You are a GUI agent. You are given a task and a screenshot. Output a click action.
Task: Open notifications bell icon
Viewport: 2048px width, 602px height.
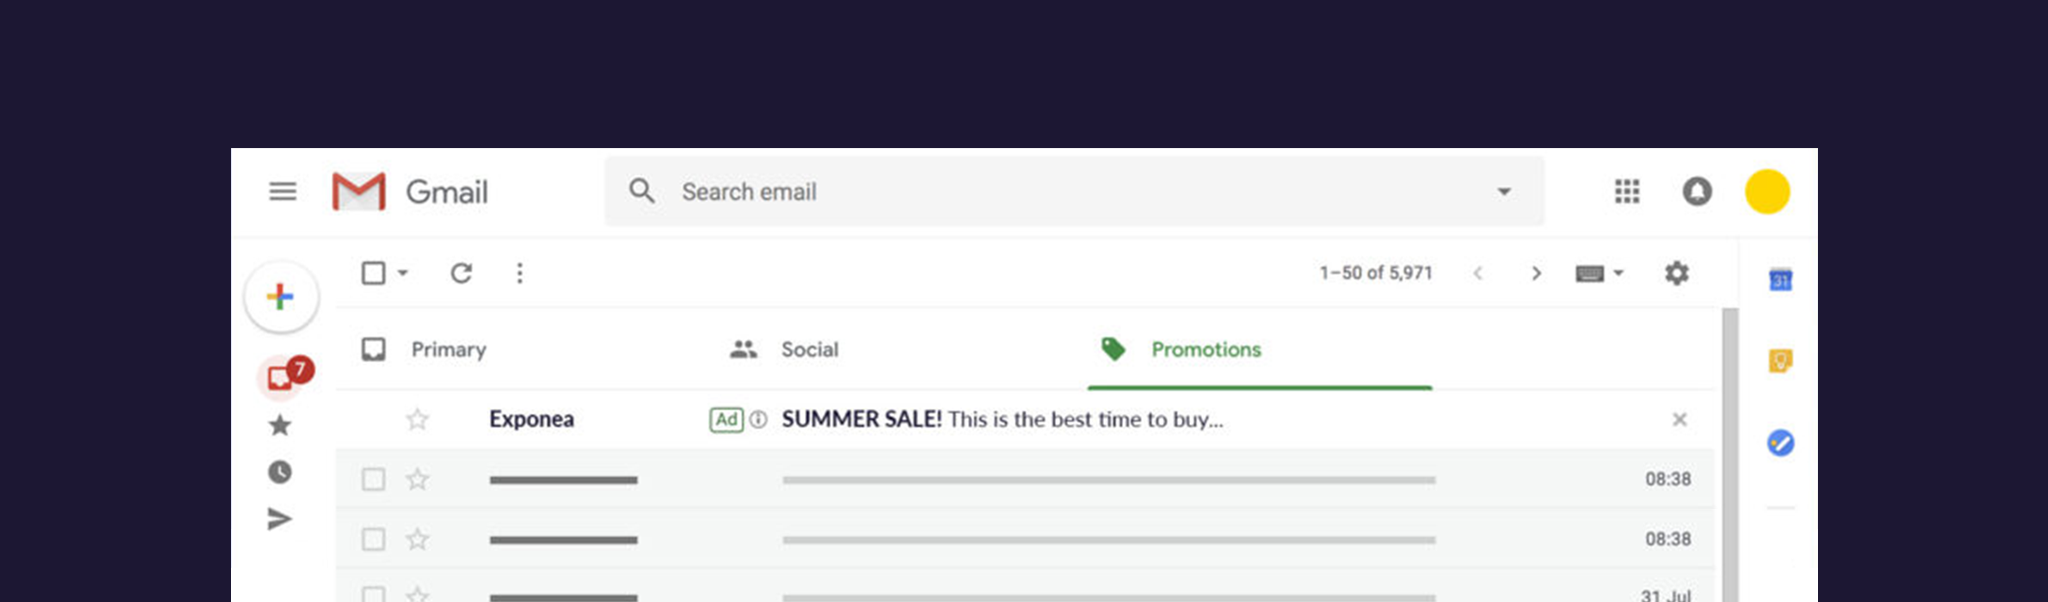point(1697,191)
